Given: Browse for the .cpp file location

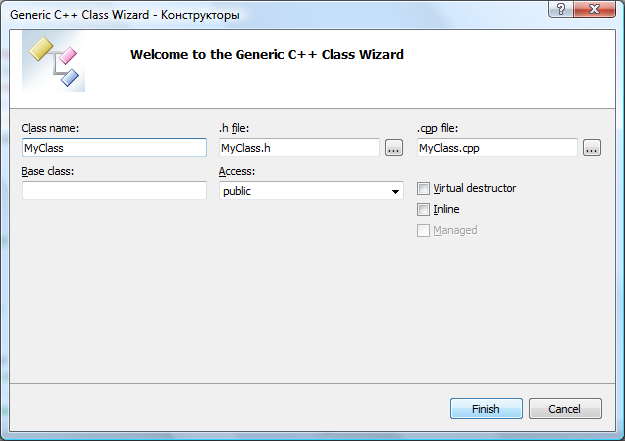Looking at the screenshot, I should [592, 148].
